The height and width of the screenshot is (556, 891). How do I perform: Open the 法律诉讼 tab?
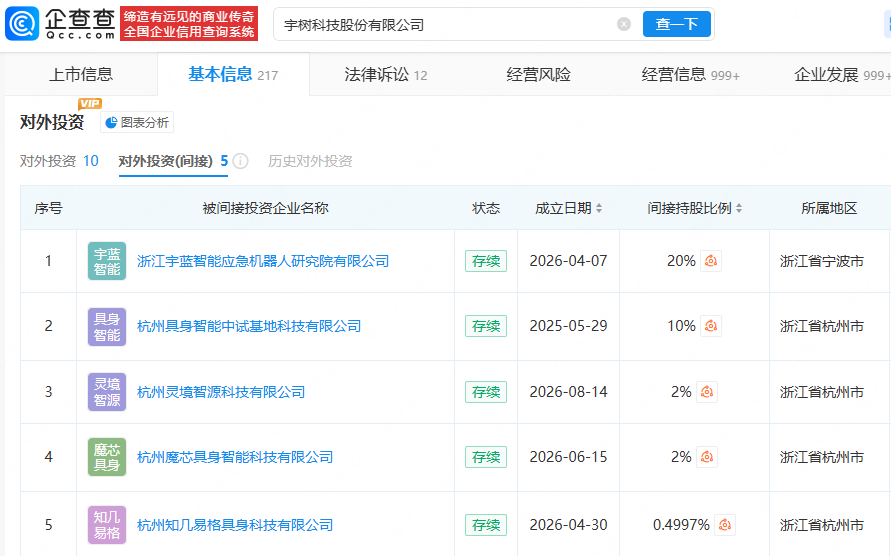pyautogui.click(x=385, y=74)
